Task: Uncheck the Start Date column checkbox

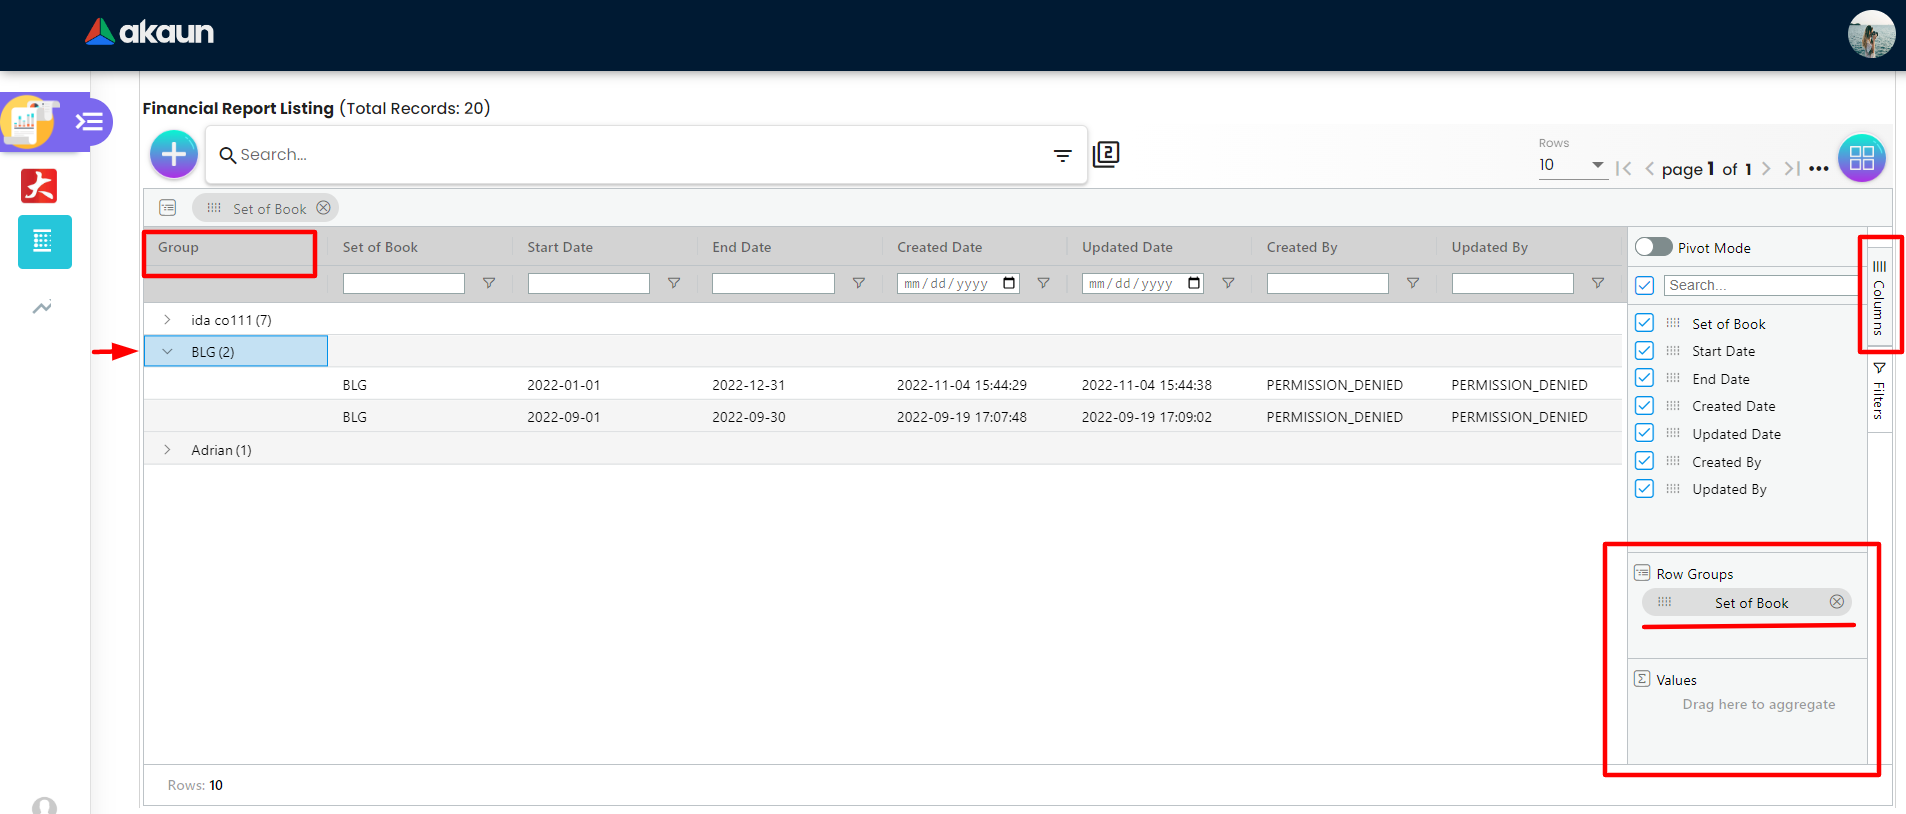Action: (x=1644, y=351)
